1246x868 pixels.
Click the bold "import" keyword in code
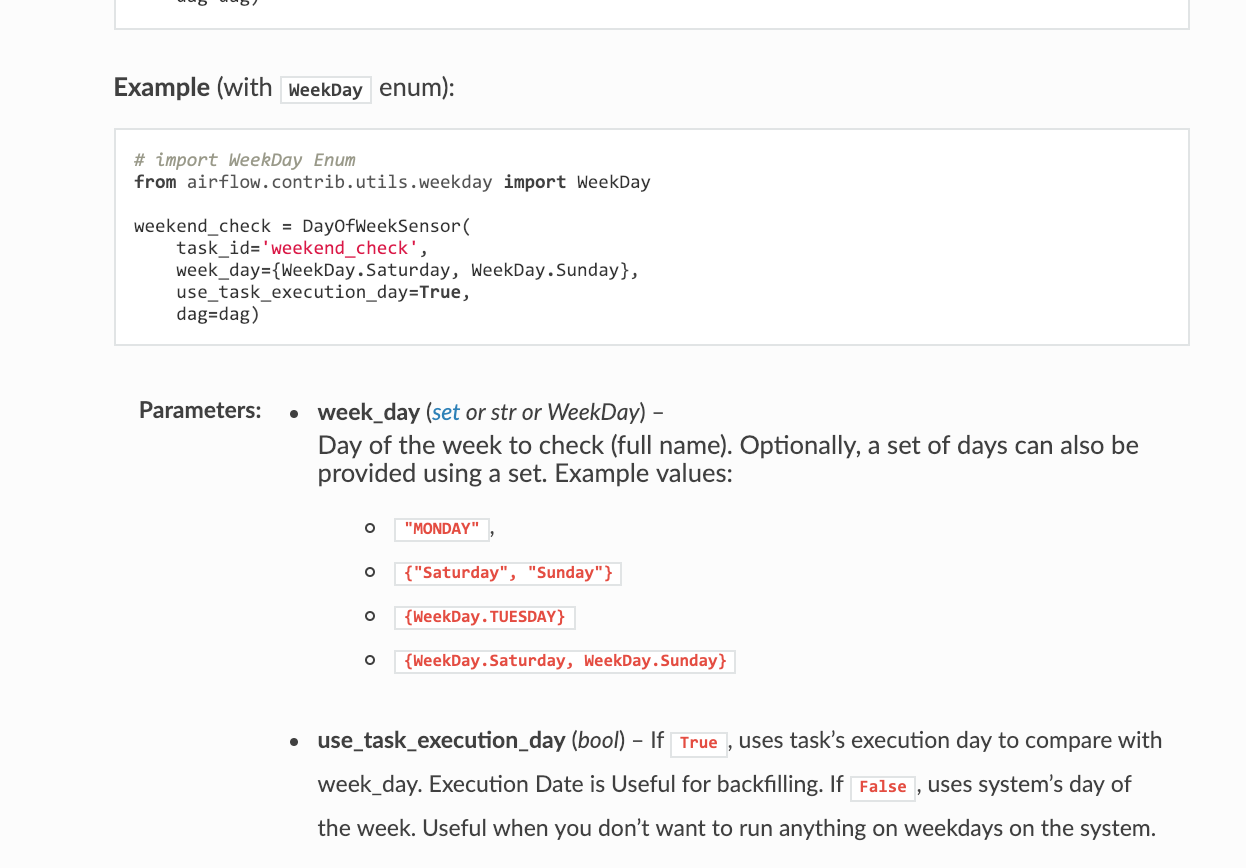534,182
